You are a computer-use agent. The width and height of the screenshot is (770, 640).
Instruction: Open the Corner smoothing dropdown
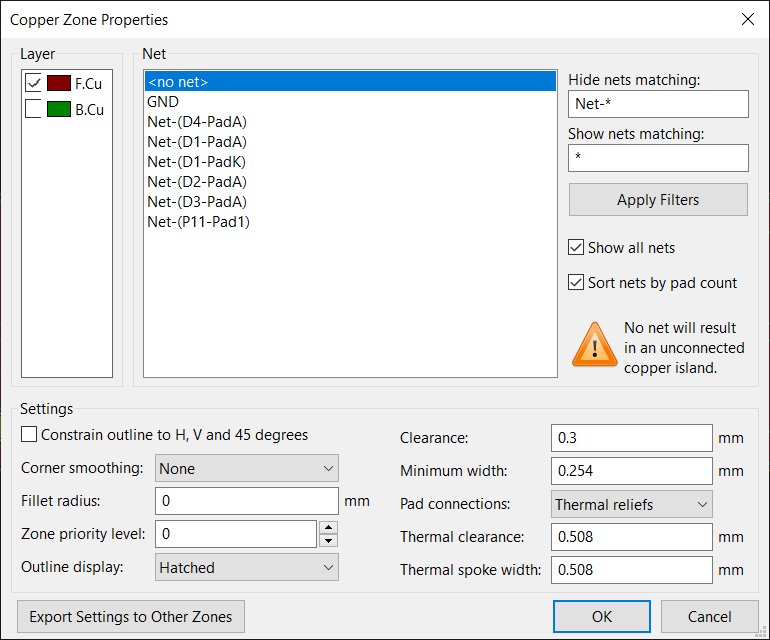[247, 468]
